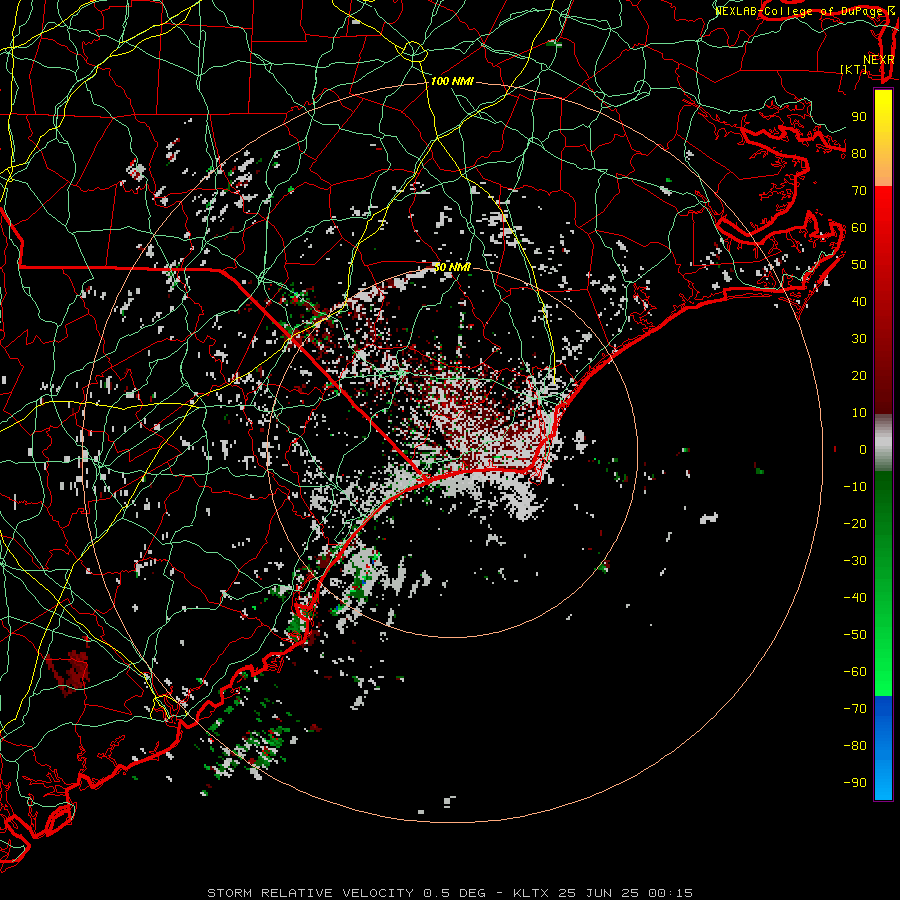This screenshot has width=900, height=900.
Task: Click the [KT] units label
Action: point(854,69)
